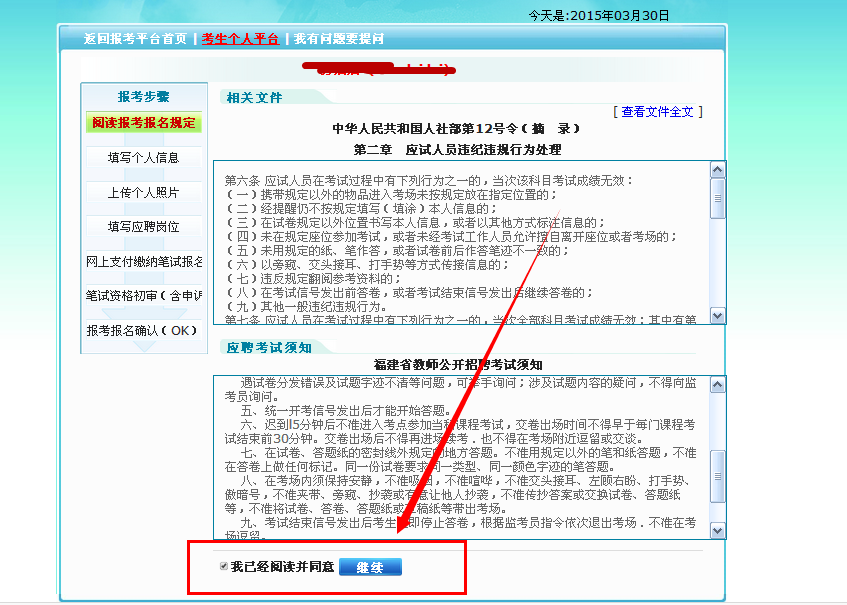This screenshot has height=605, width=847.
Task: Click 返回报考平台首页 in top navigation
Action: click(x=135, y=39)
